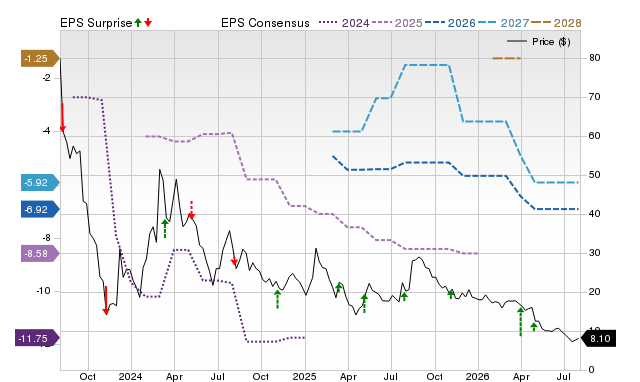Click the green dotted beat arrow before Apr 2024
This screenshot has height=382, width=640.
tap(165, 229)
